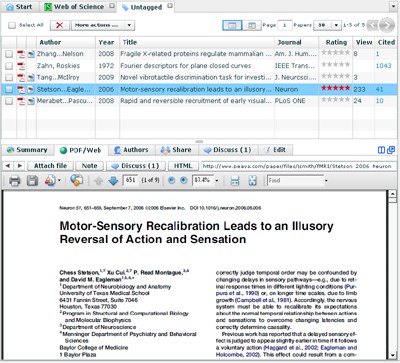Screen dimensions: 400x363
Task: Open the Discuss (1) tab
Action: point(228,150)
